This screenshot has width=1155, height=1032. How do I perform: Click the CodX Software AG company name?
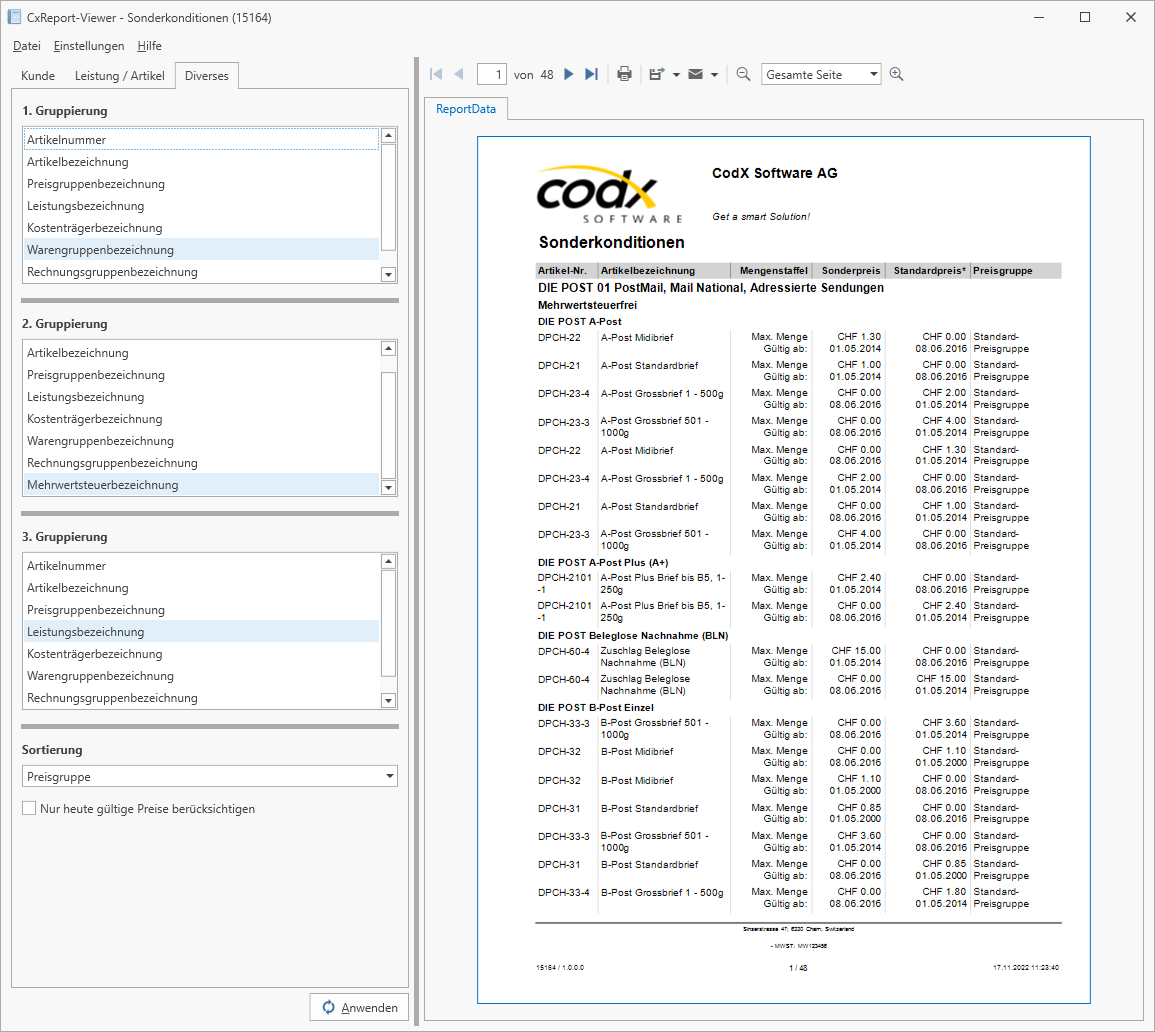(x=774, y=173)
